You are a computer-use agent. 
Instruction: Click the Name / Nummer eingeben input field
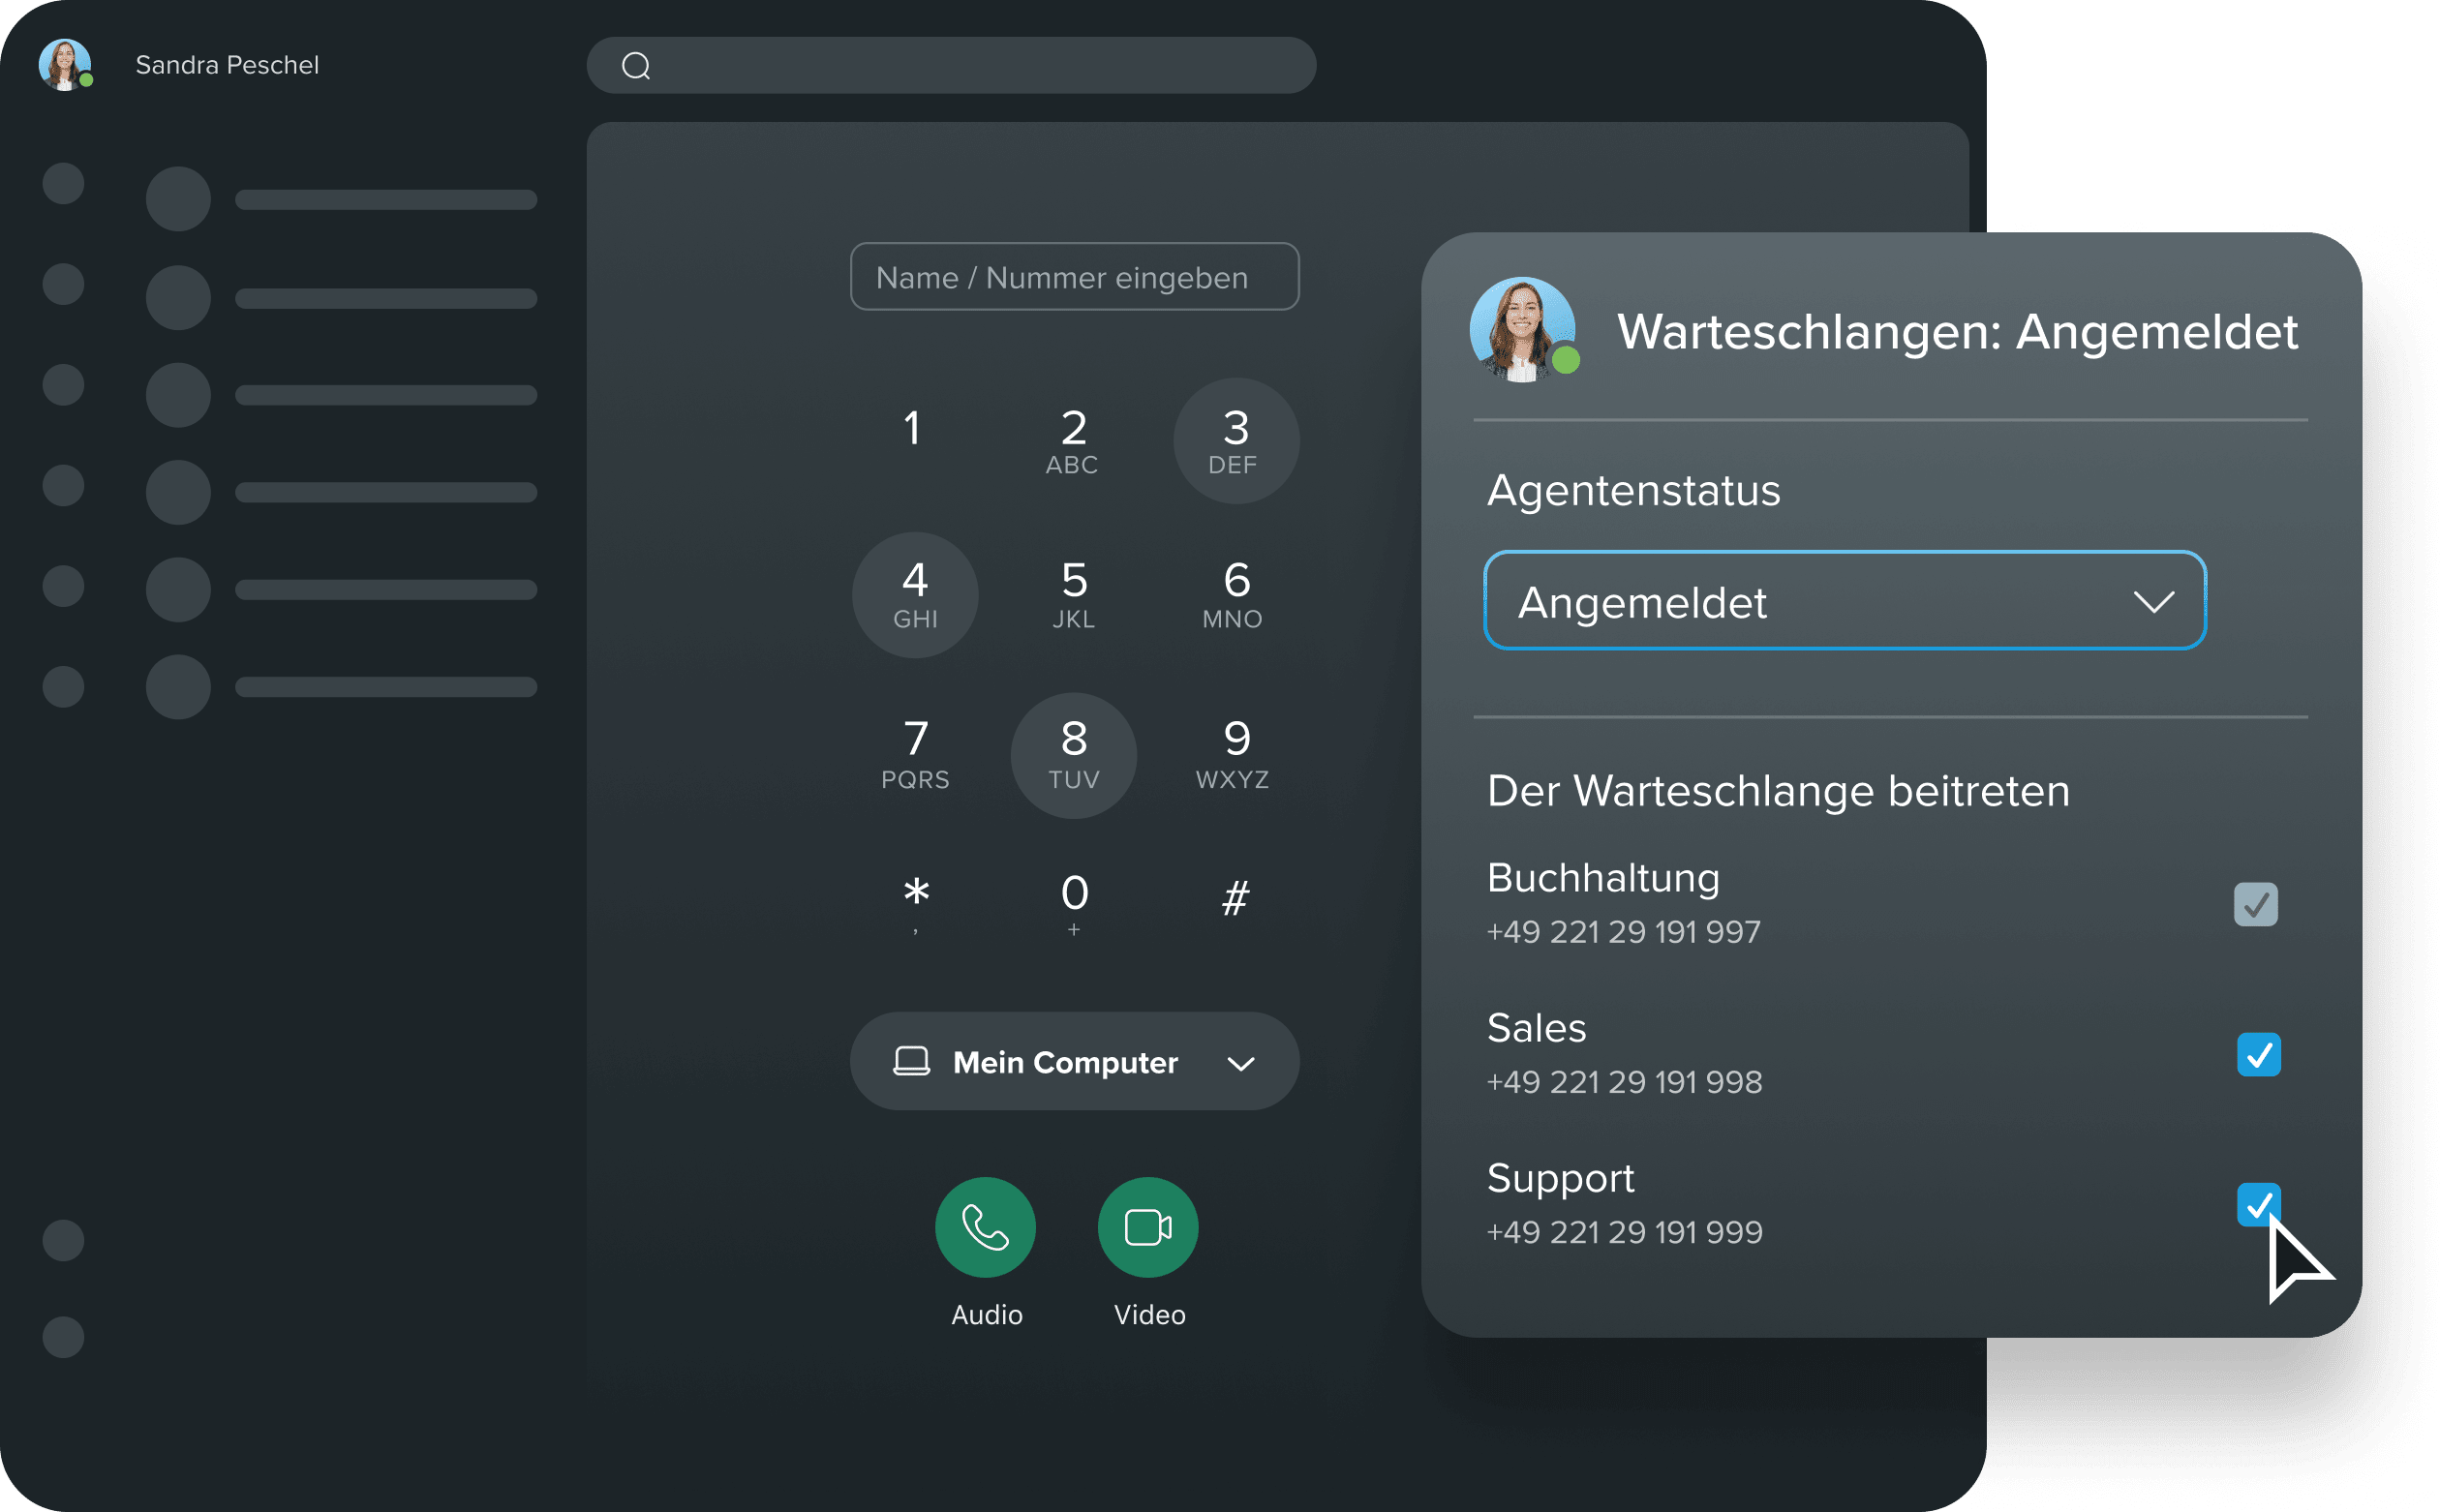(x=1073, y=277)
